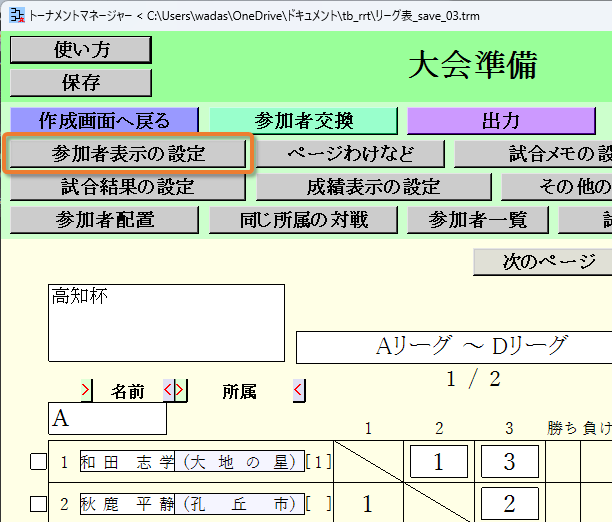This screenshot has width=612, height=522.
Task: Open 参加者交換 participant swap
Action: 304,120
